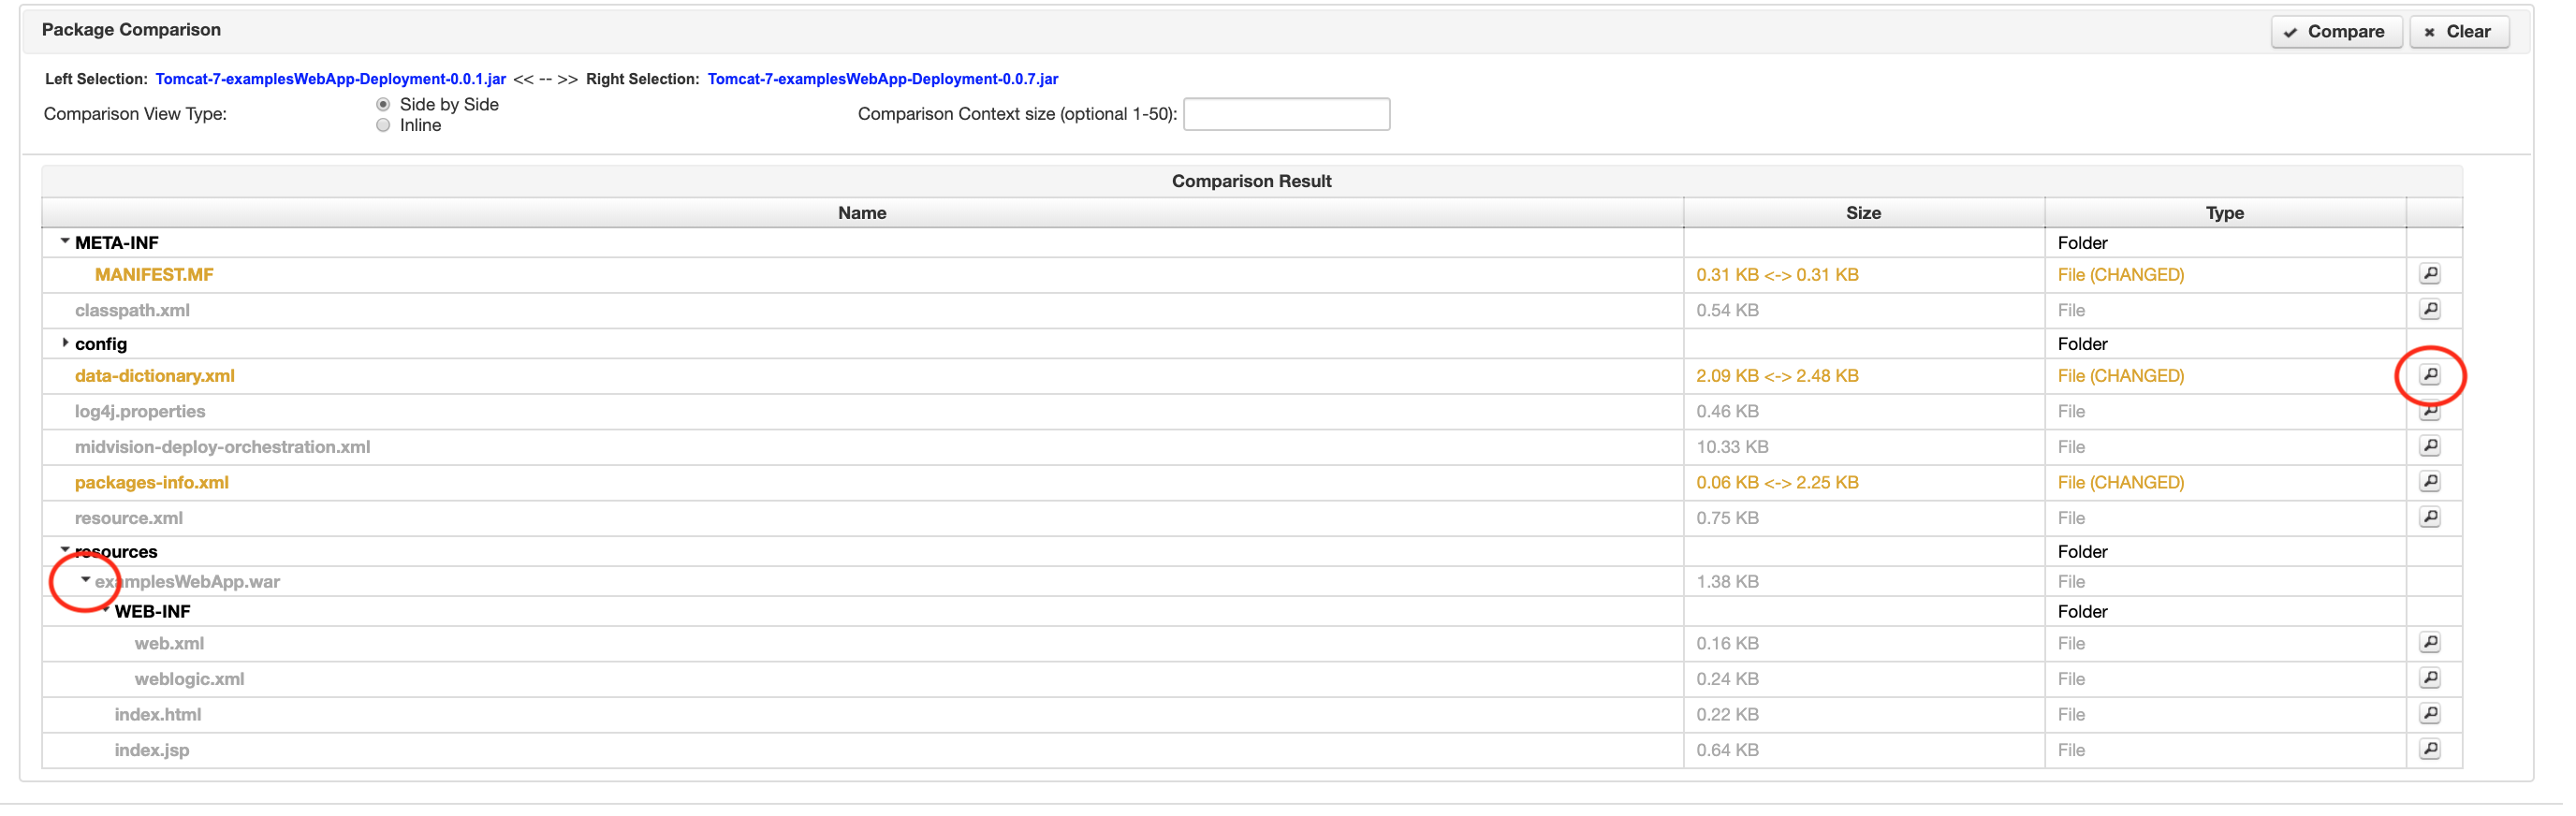Click the Package Comparison panel title
The image size is (2576, 816).
[132, 30]
